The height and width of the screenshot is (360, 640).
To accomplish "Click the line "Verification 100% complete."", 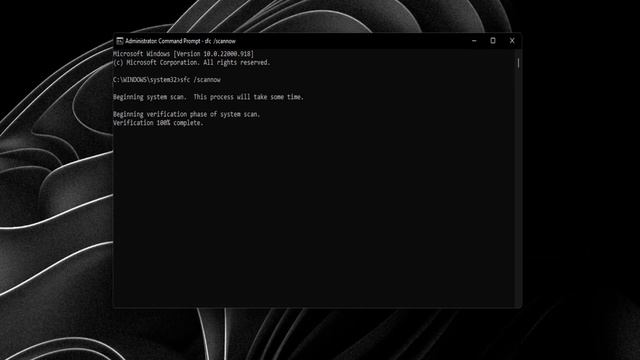I will [x=158, y=123].
